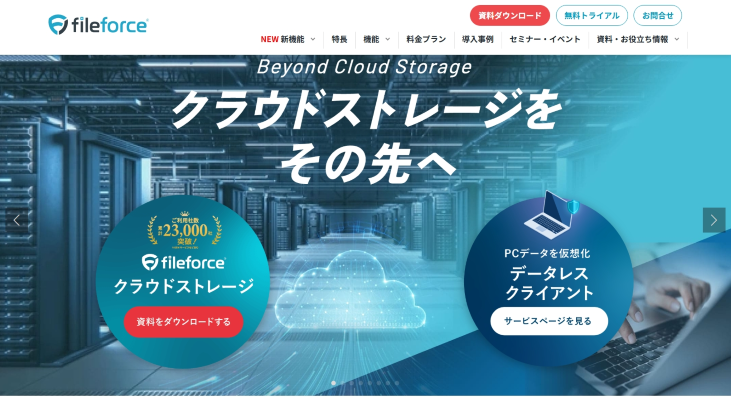731x411 pixels.
Task: Open the 導入事例 menu item
Action: [477, 39]
